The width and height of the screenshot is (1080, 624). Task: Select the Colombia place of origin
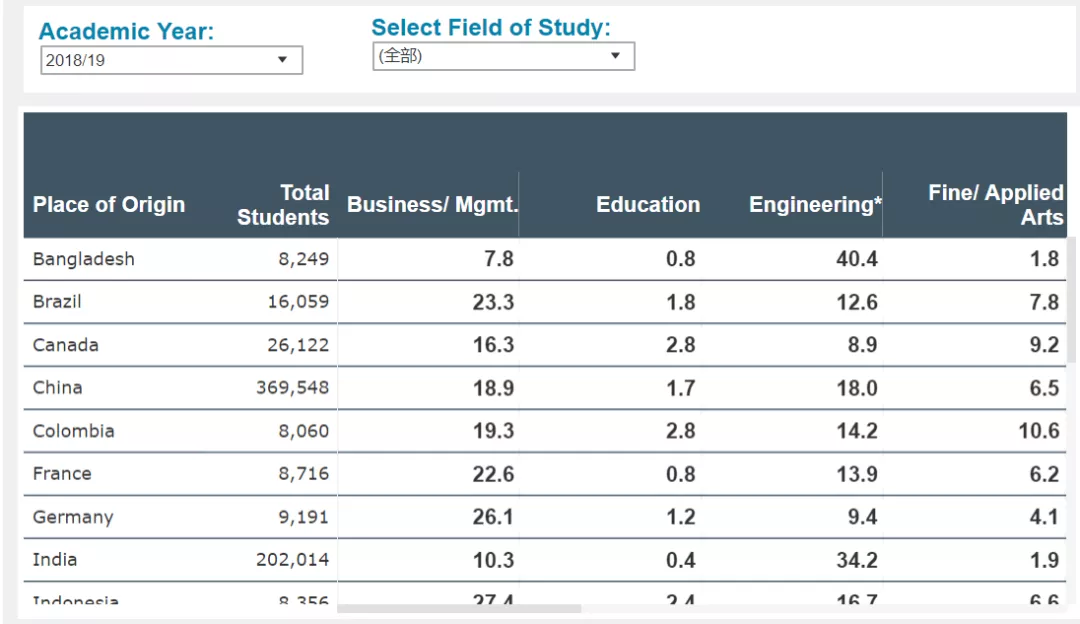click(x=73, y=431)
